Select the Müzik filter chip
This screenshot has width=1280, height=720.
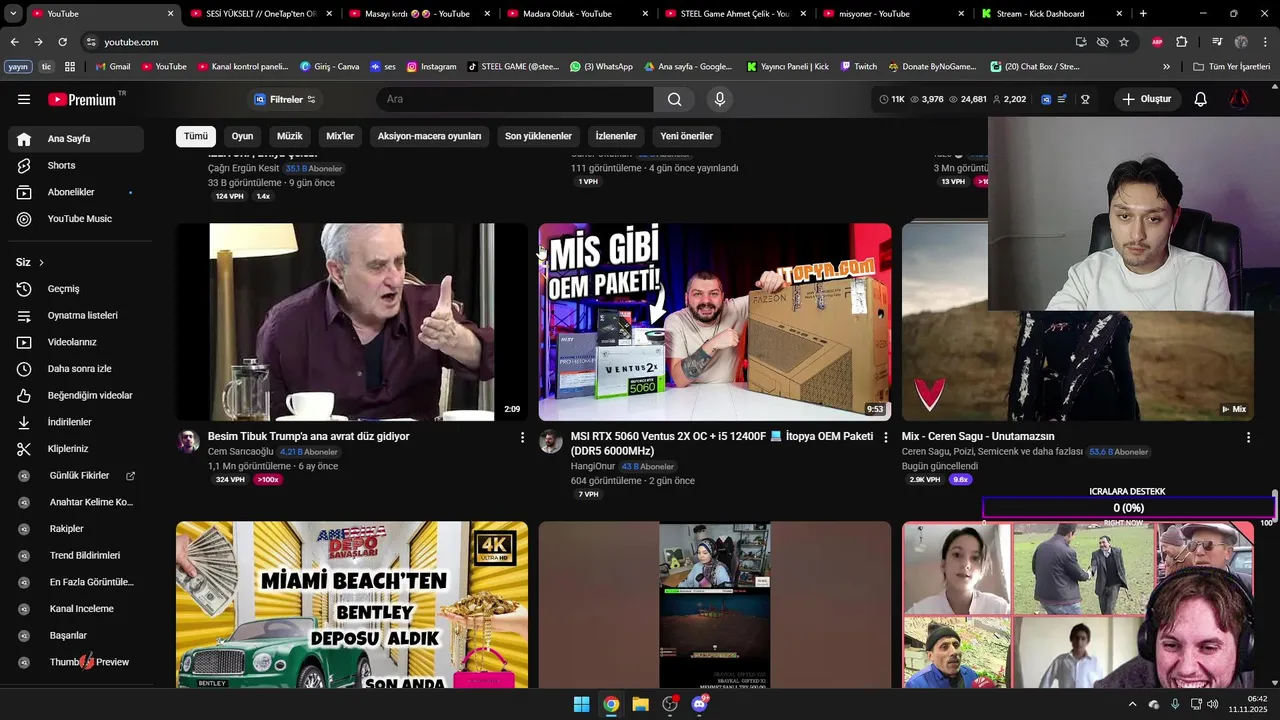click(289, 136)
